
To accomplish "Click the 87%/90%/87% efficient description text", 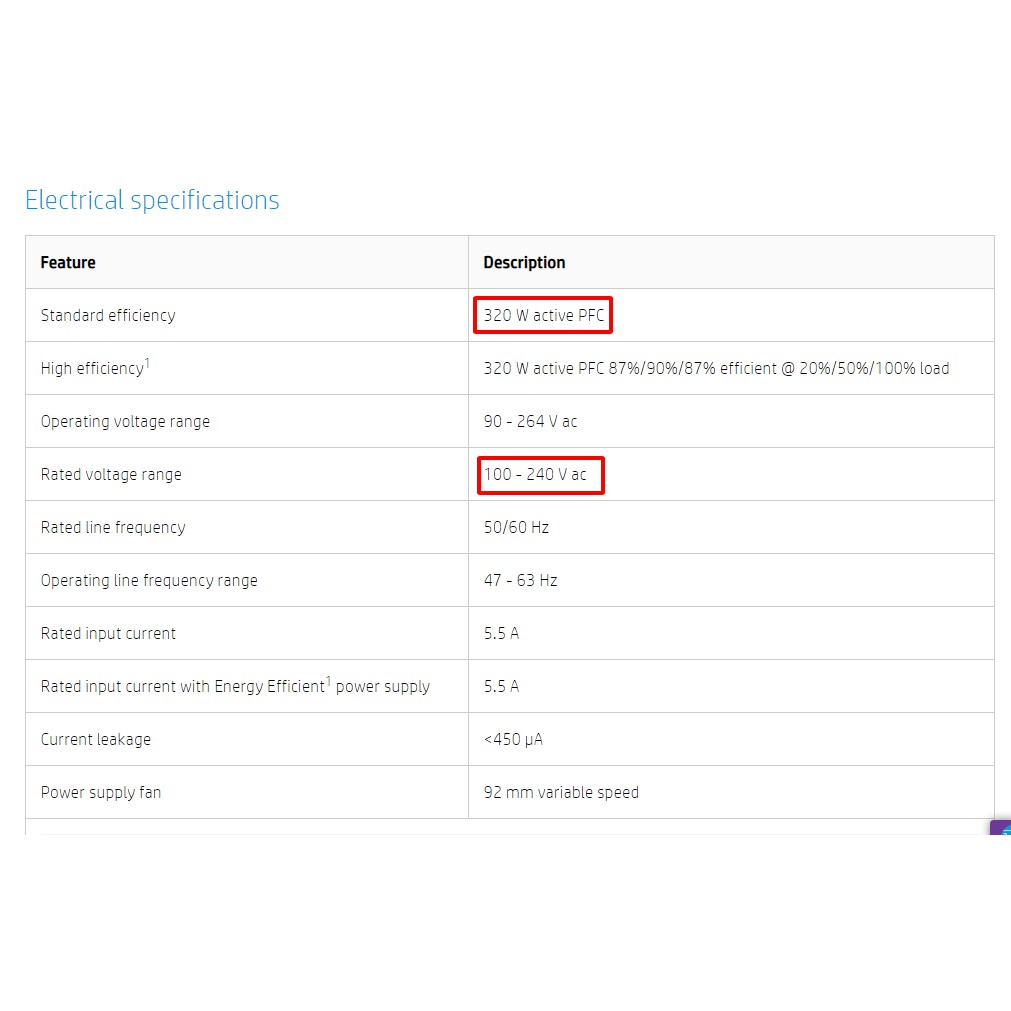I will [x=716, y=369].
